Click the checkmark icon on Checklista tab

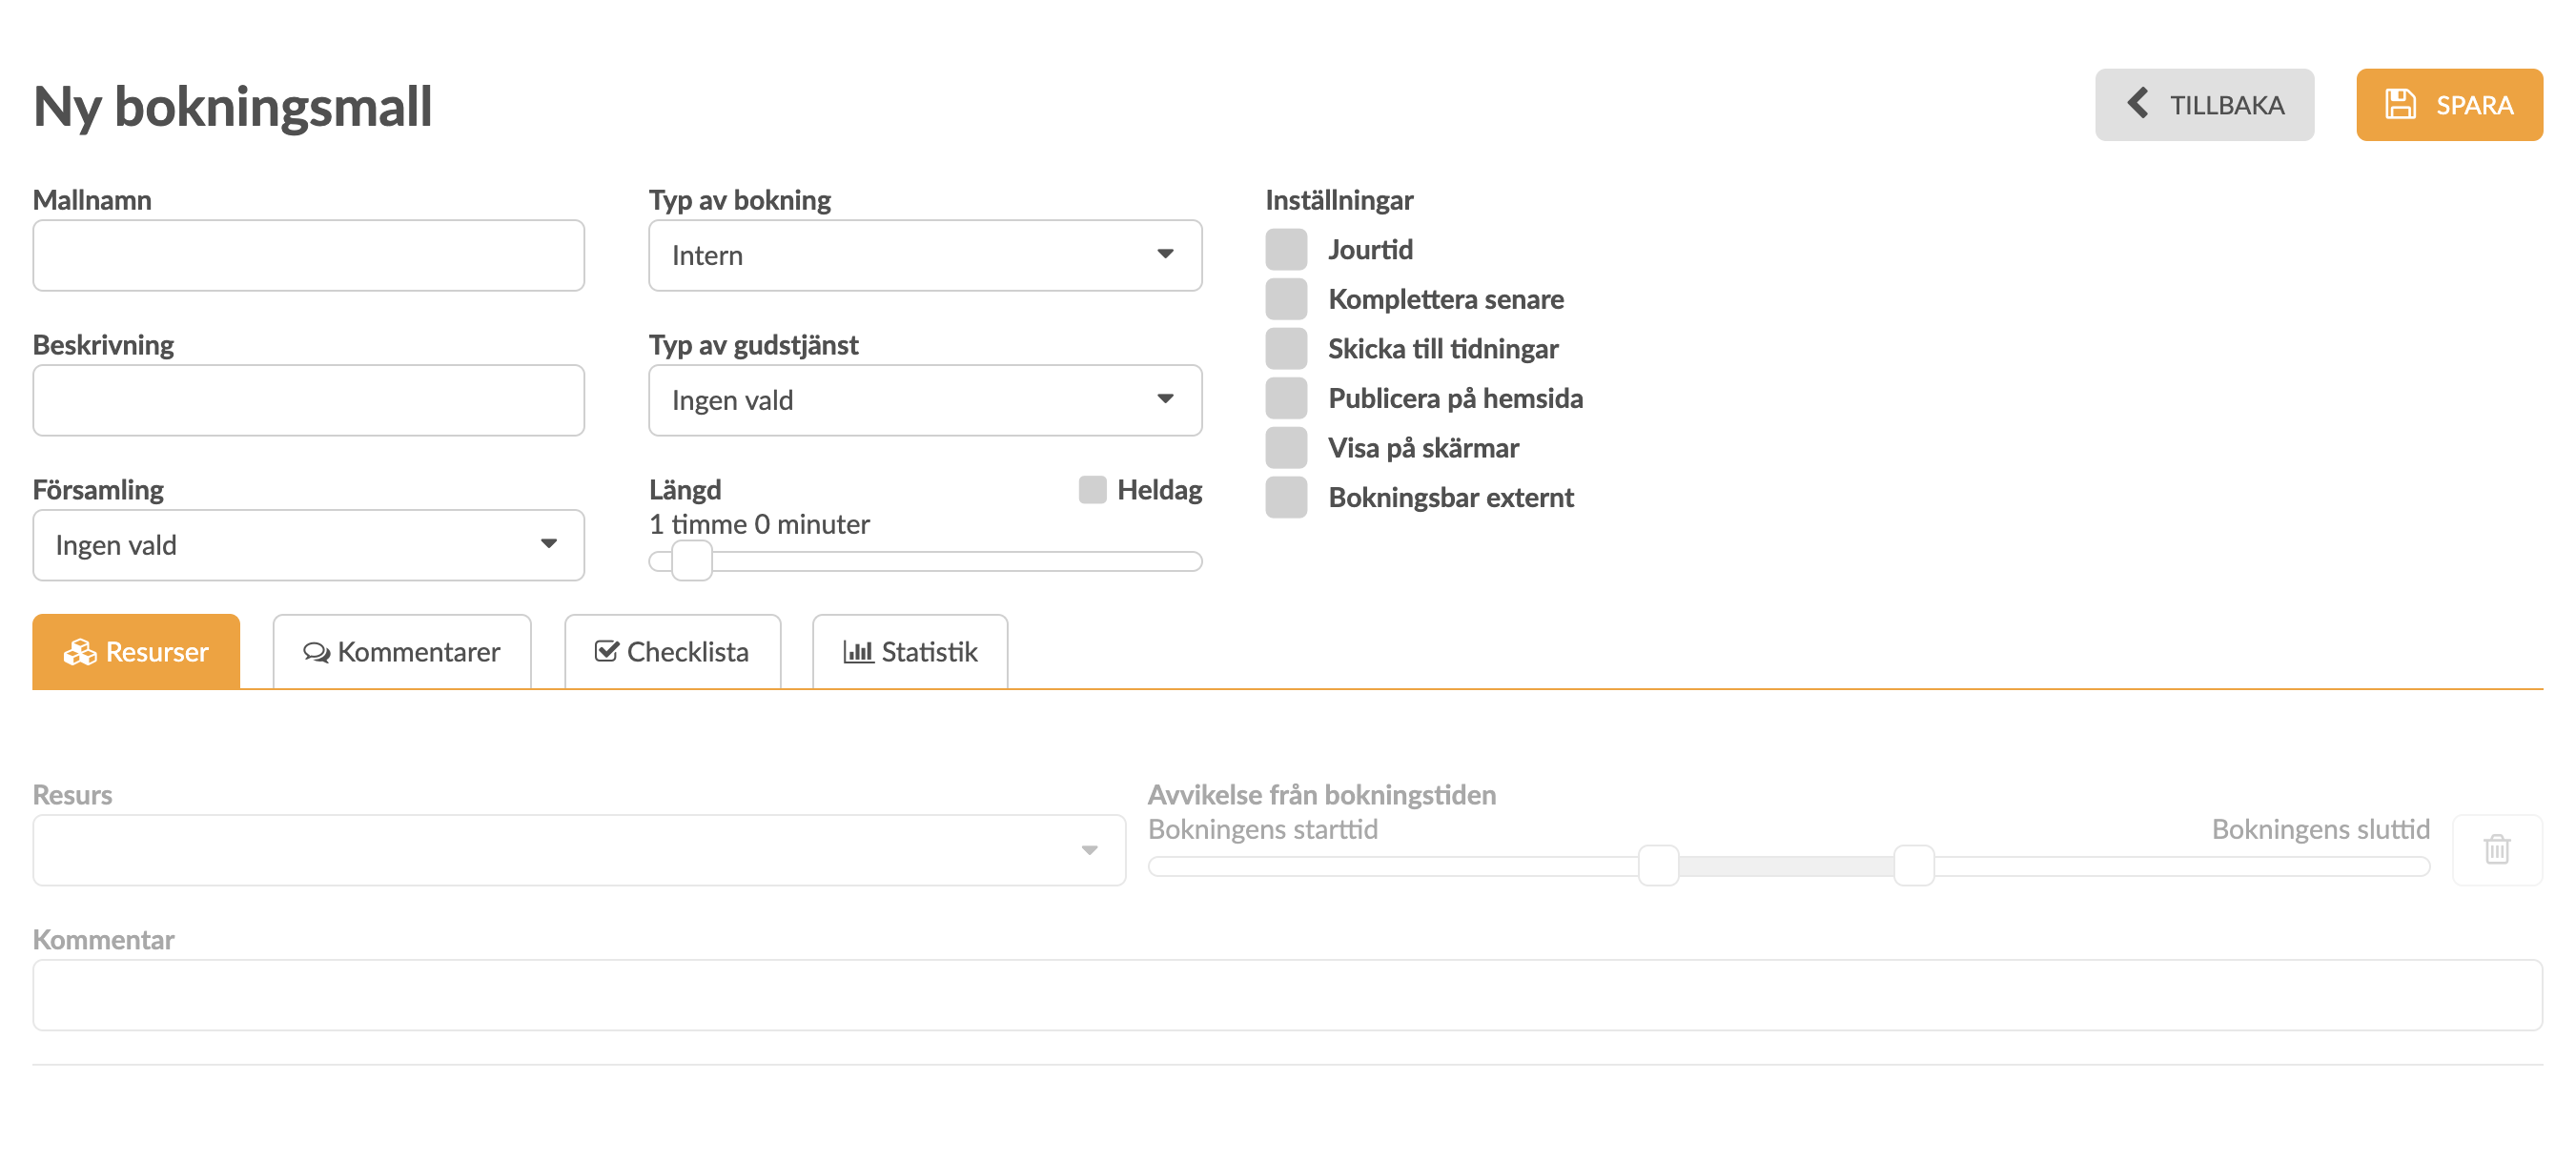pos(606,651)
